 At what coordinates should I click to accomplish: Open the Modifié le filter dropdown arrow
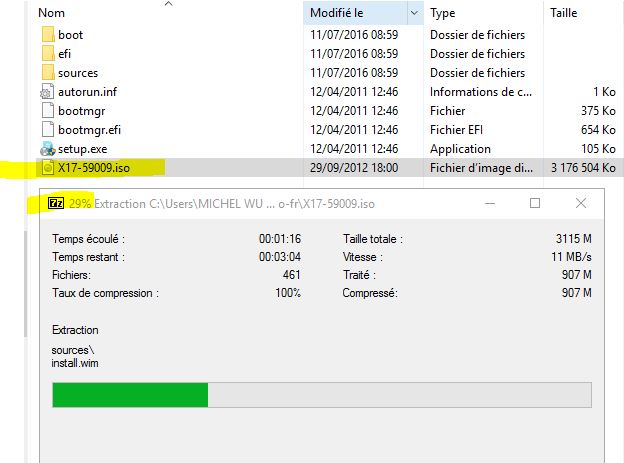coord(415,13)
